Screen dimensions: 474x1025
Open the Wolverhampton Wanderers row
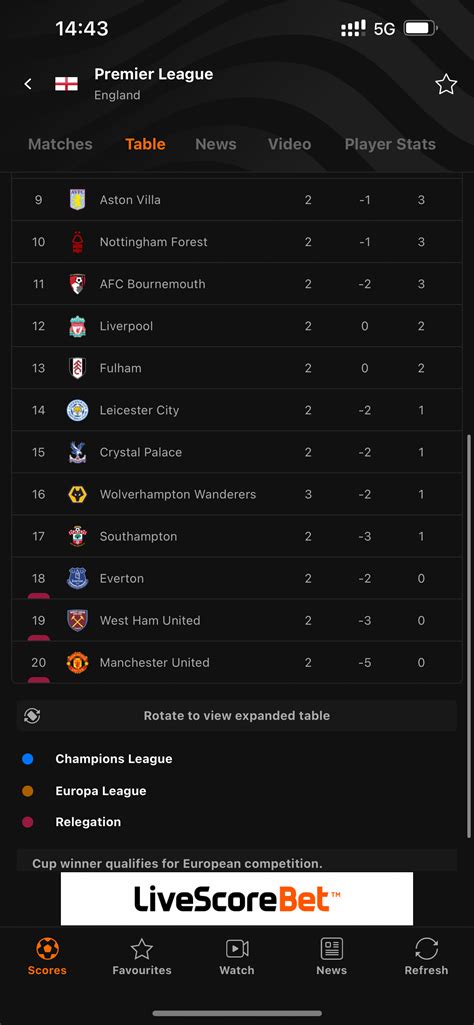click(237, 494)
